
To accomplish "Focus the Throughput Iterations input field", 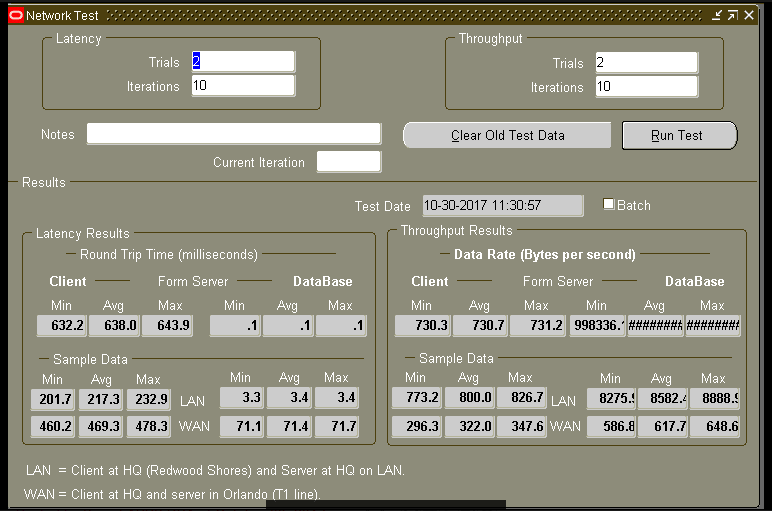I will (x=646, y=87).
